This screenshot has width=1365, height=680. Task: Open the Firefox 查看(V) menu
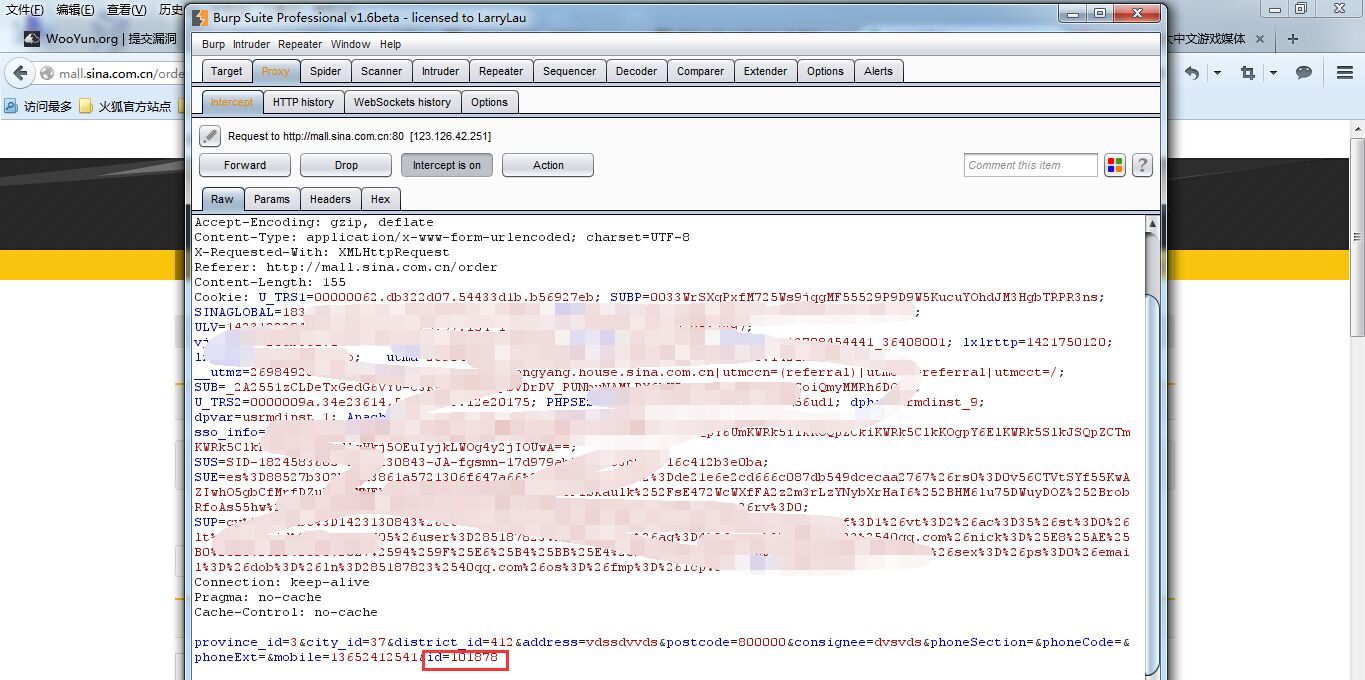pos(126,10)
